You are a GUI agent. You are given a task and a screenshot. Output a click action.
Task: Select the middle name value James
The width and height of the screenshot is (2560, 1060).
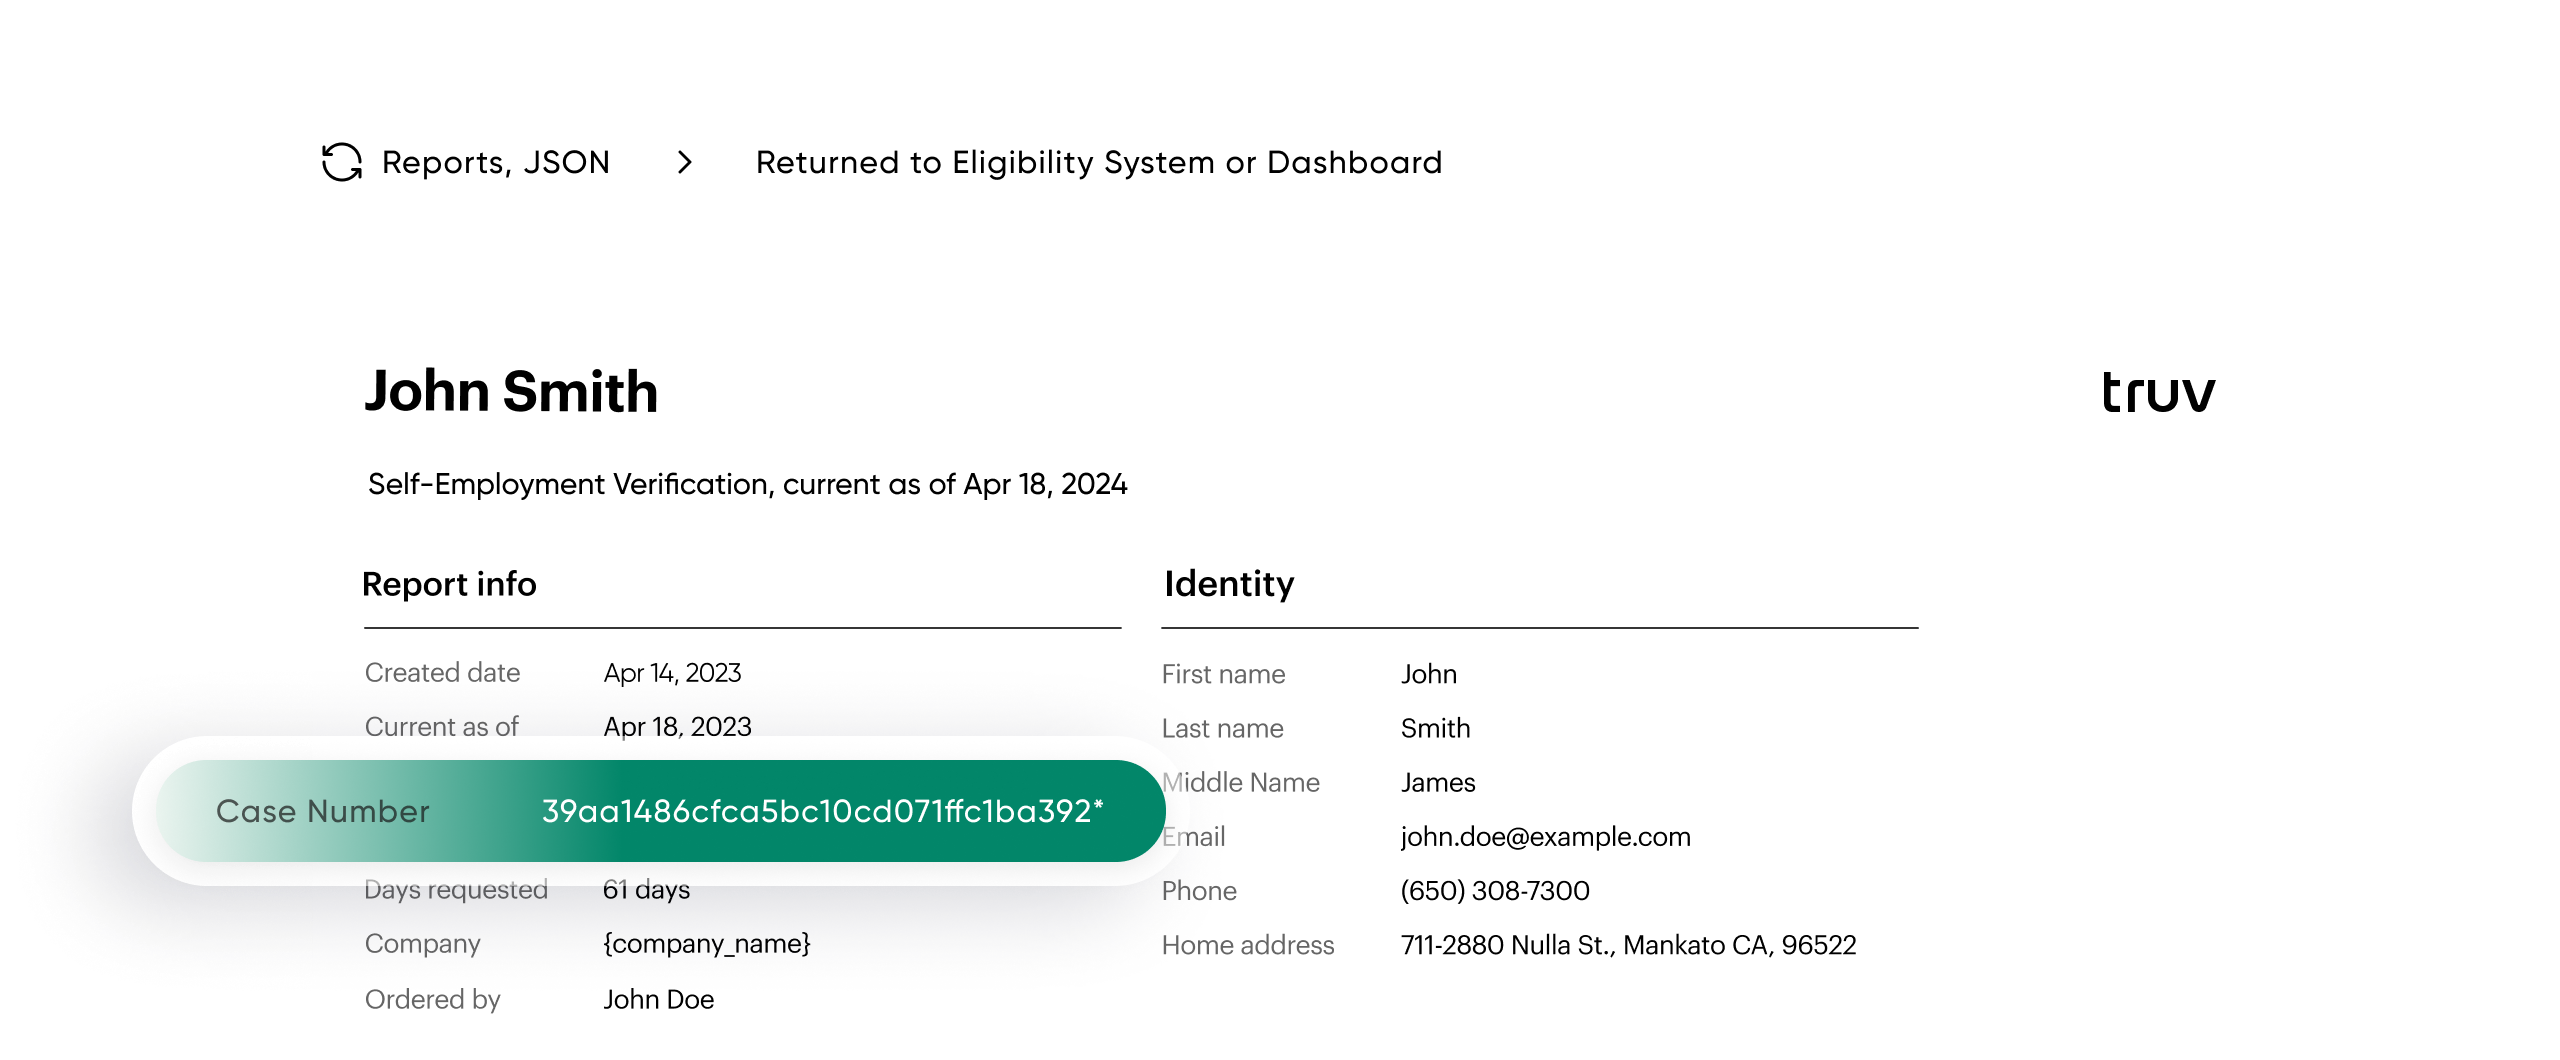[x=1438, y=782]
